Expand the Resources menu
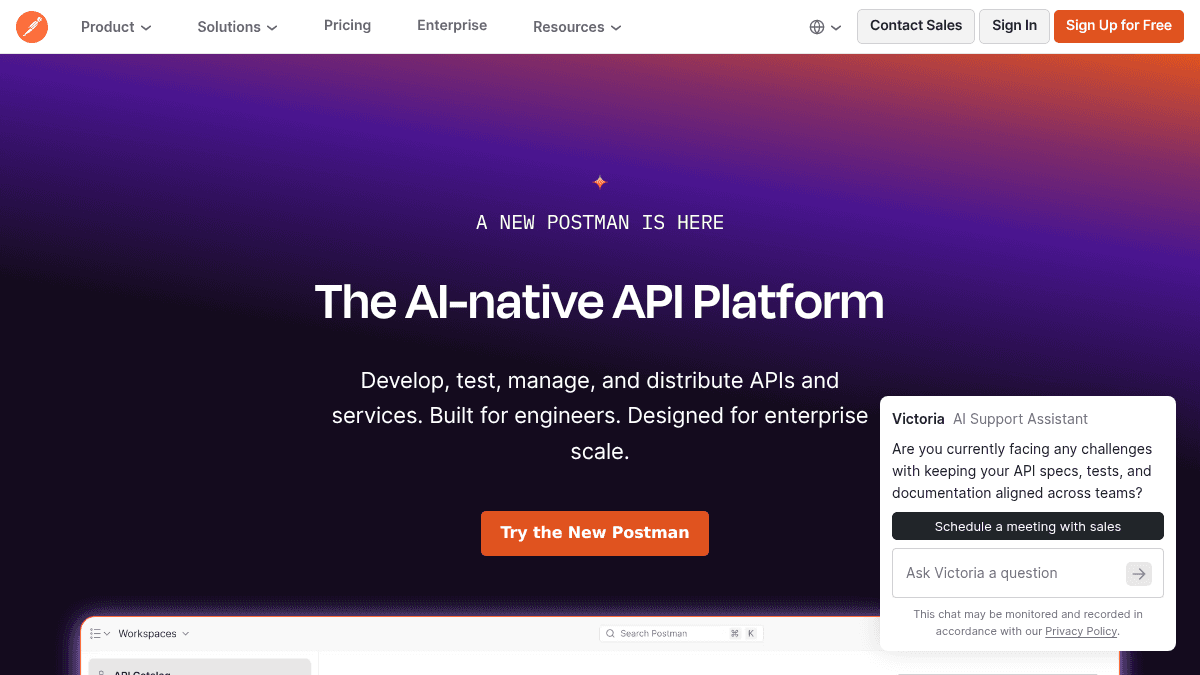This screenshot has height=675, width=1200. click(x=577, y=27)
